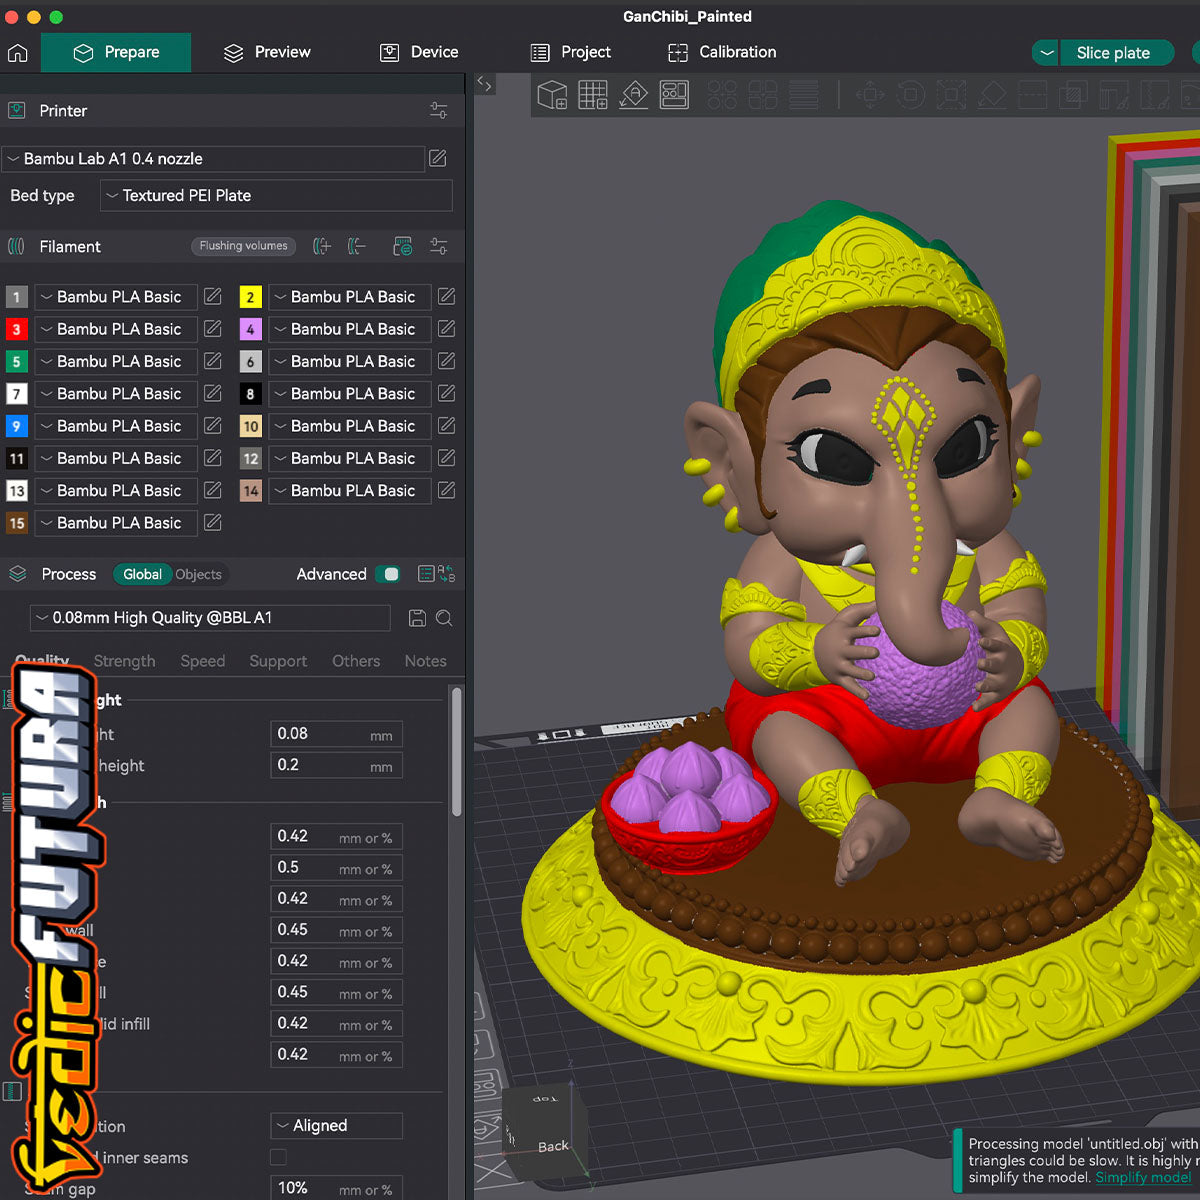Viewport: 1200px width, 1200px height.
Task: Go to Home screen icon
Action: [x=18, y=52]
